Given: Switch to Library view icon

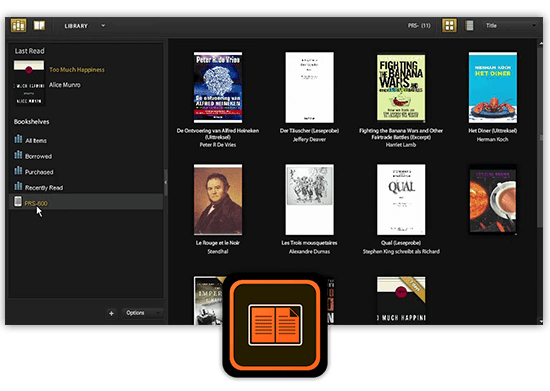Looking at the screenshot, I should 18,26.
